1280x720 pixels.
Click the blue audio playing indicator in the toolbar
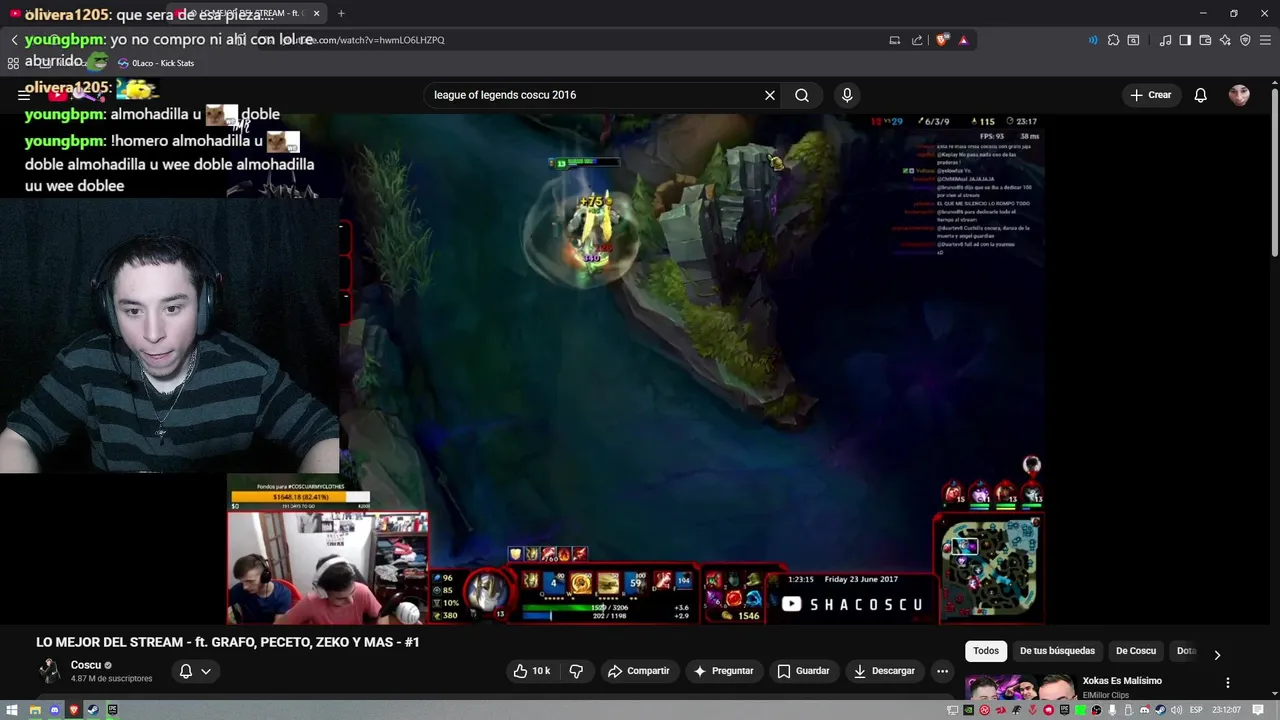point(1092,40)
